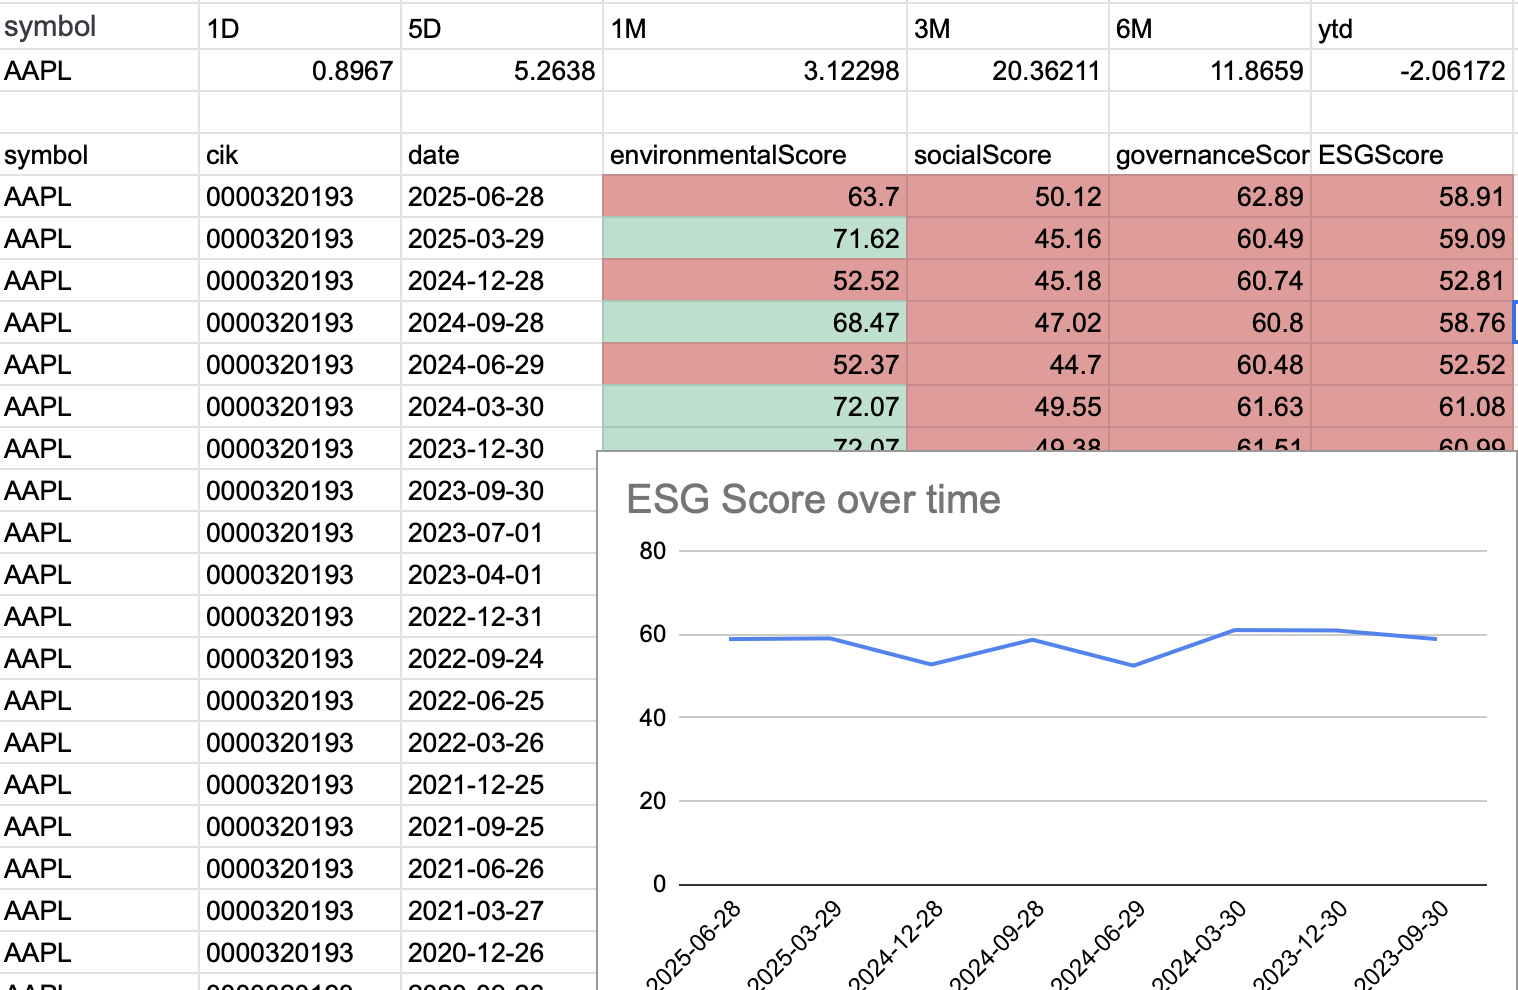Select the ytd header cell

[x=1412, y=28]
